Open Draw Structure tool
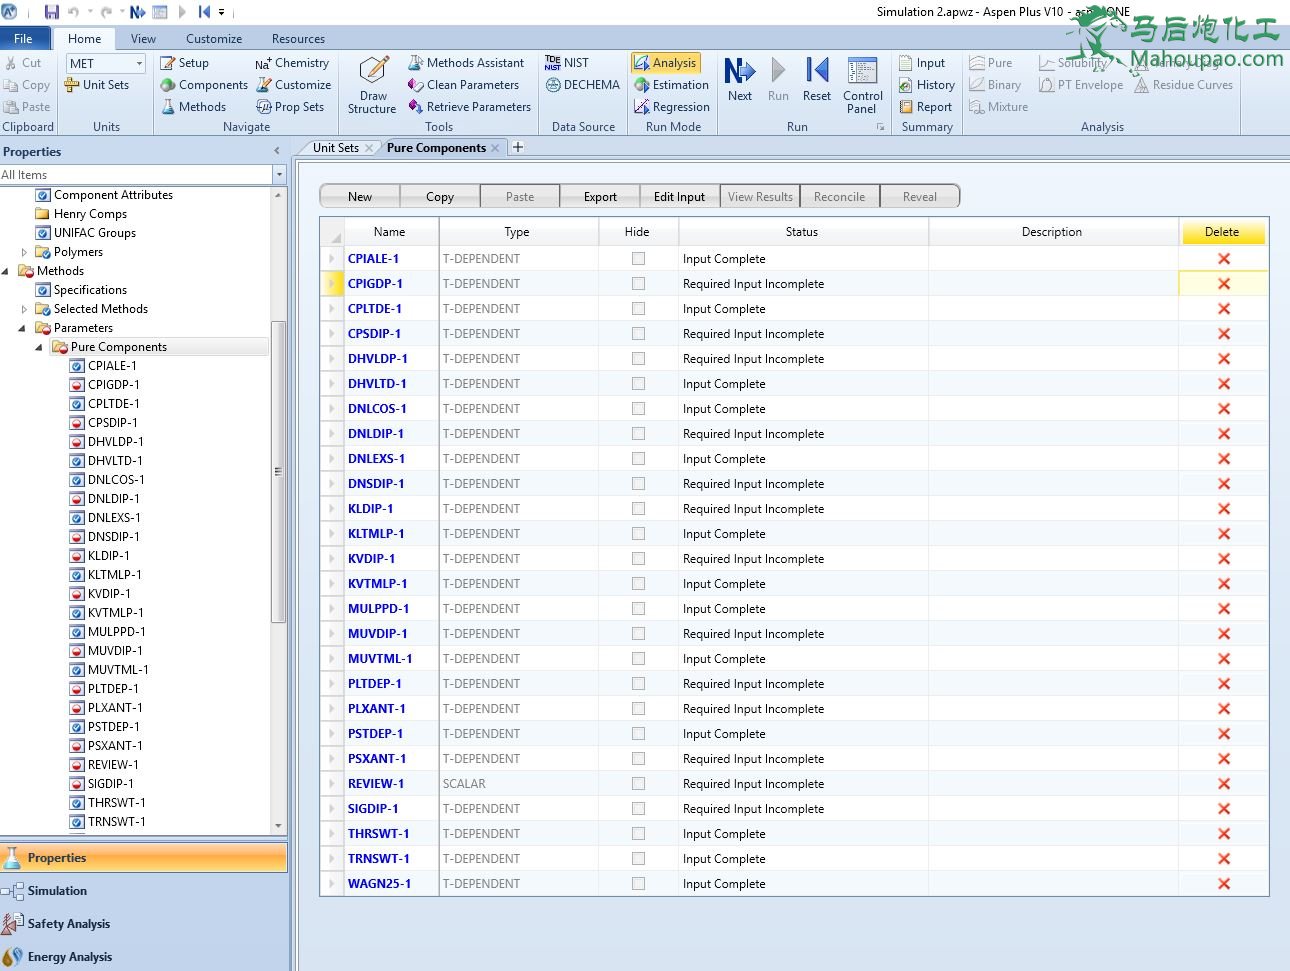 click(372, 85)
